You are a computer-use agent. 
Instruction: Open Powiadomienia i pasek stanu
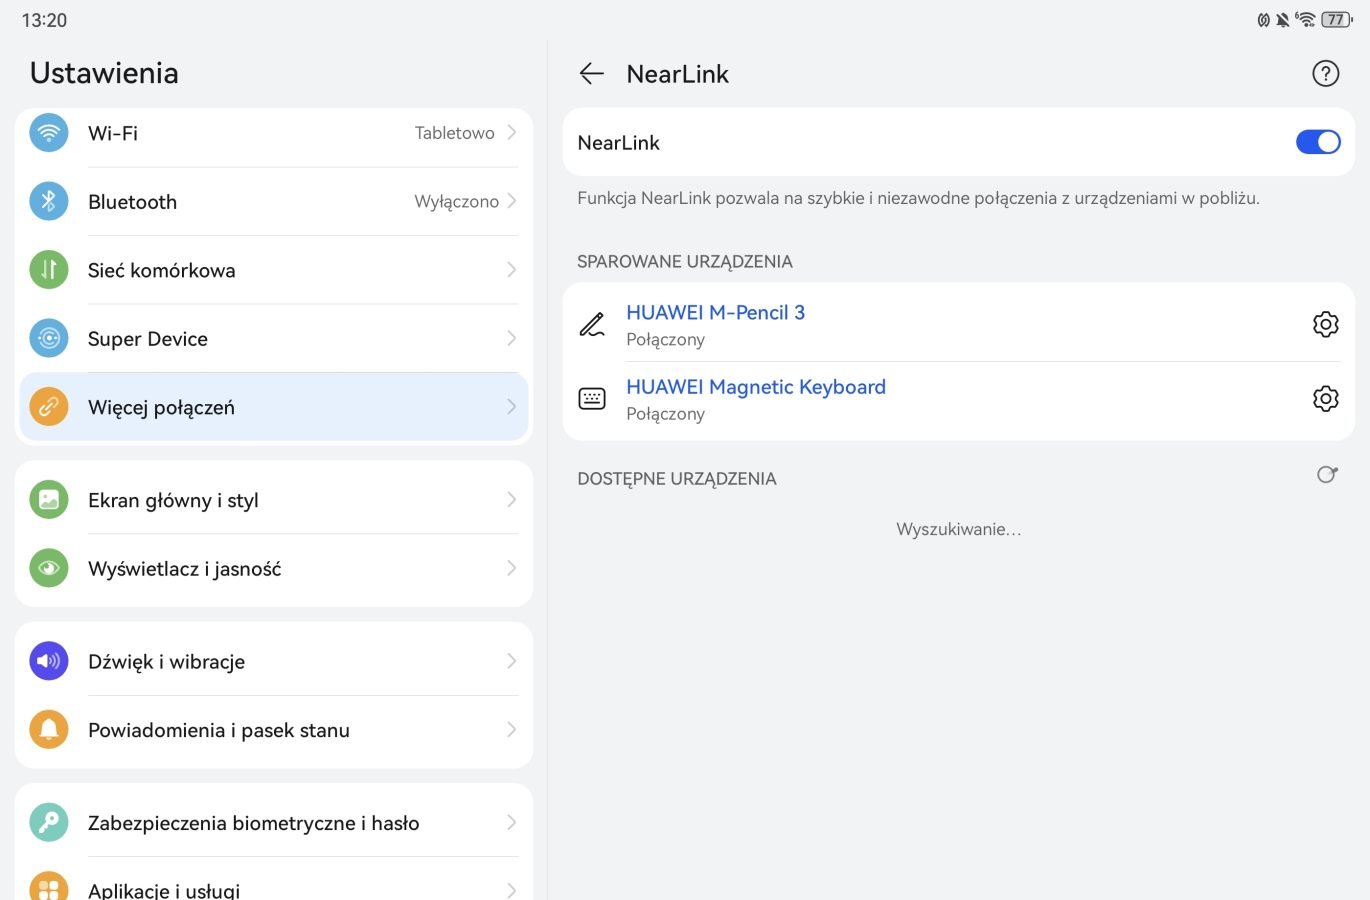[274, 729]
